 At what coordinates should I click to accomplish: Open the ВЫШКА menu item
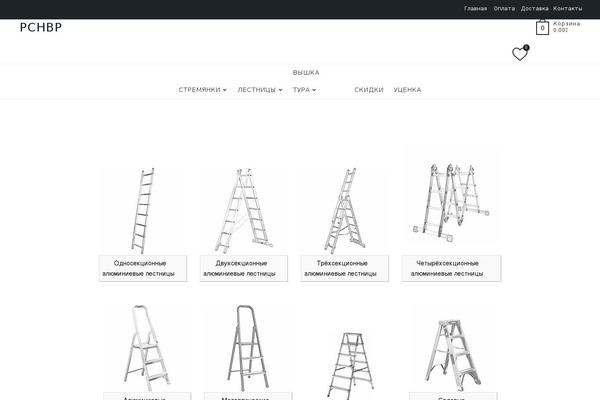[x=306, y=72]
